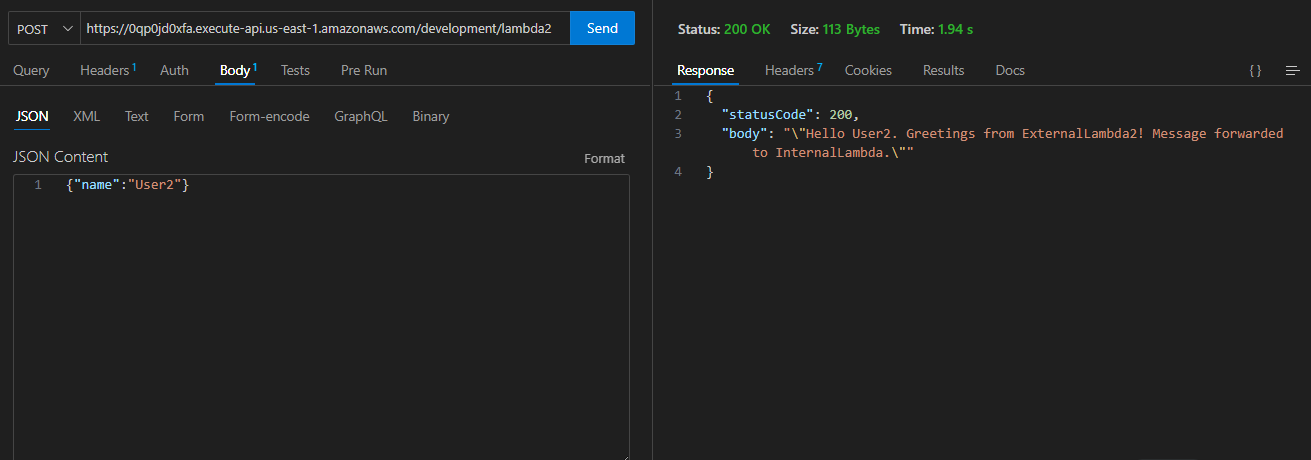Viewport: 1311px width, 460px height.
Task: Select the GraphQL body type
Action: click(x=360, y=116)
